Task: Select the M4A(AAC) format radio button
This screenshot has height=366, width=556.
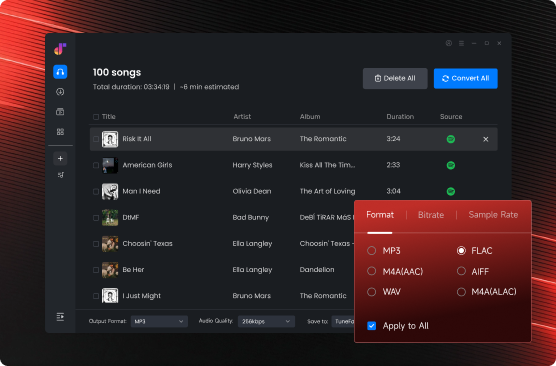Action: (x=372, y=271)
